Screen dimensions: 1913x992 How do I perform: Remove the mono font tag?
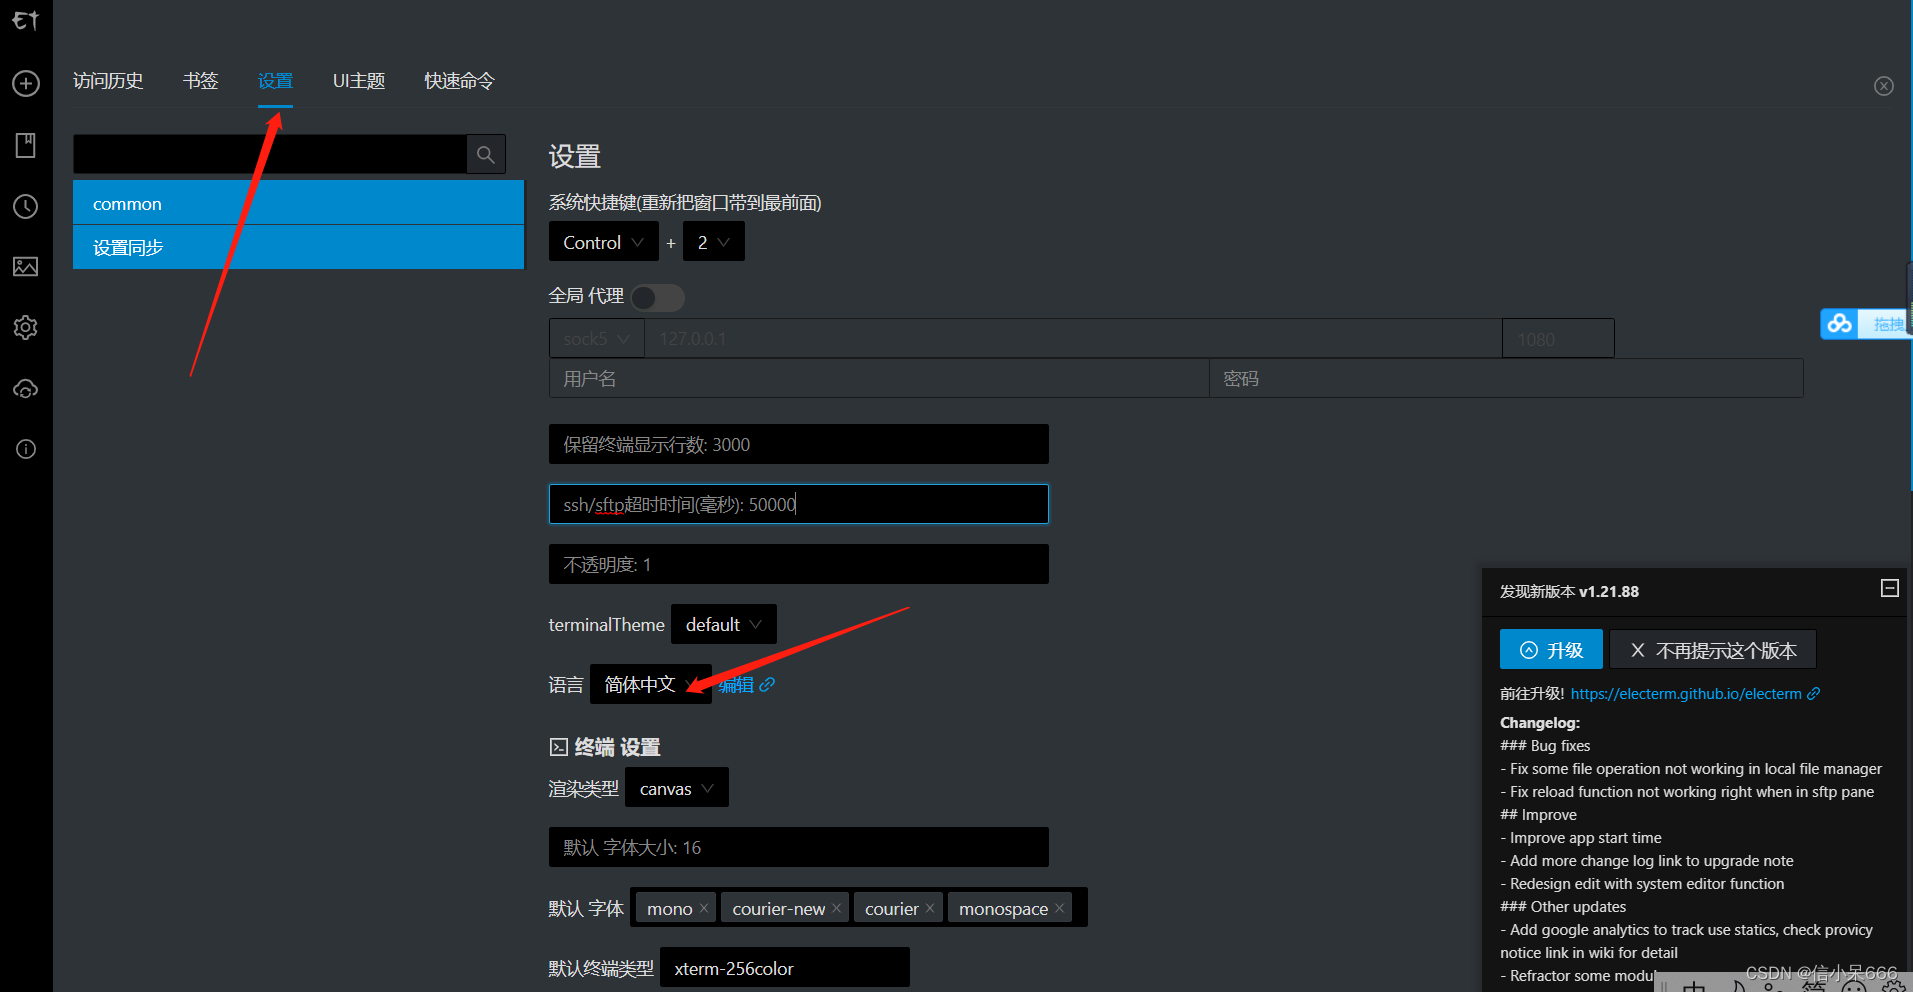click(x=704, y=908)
